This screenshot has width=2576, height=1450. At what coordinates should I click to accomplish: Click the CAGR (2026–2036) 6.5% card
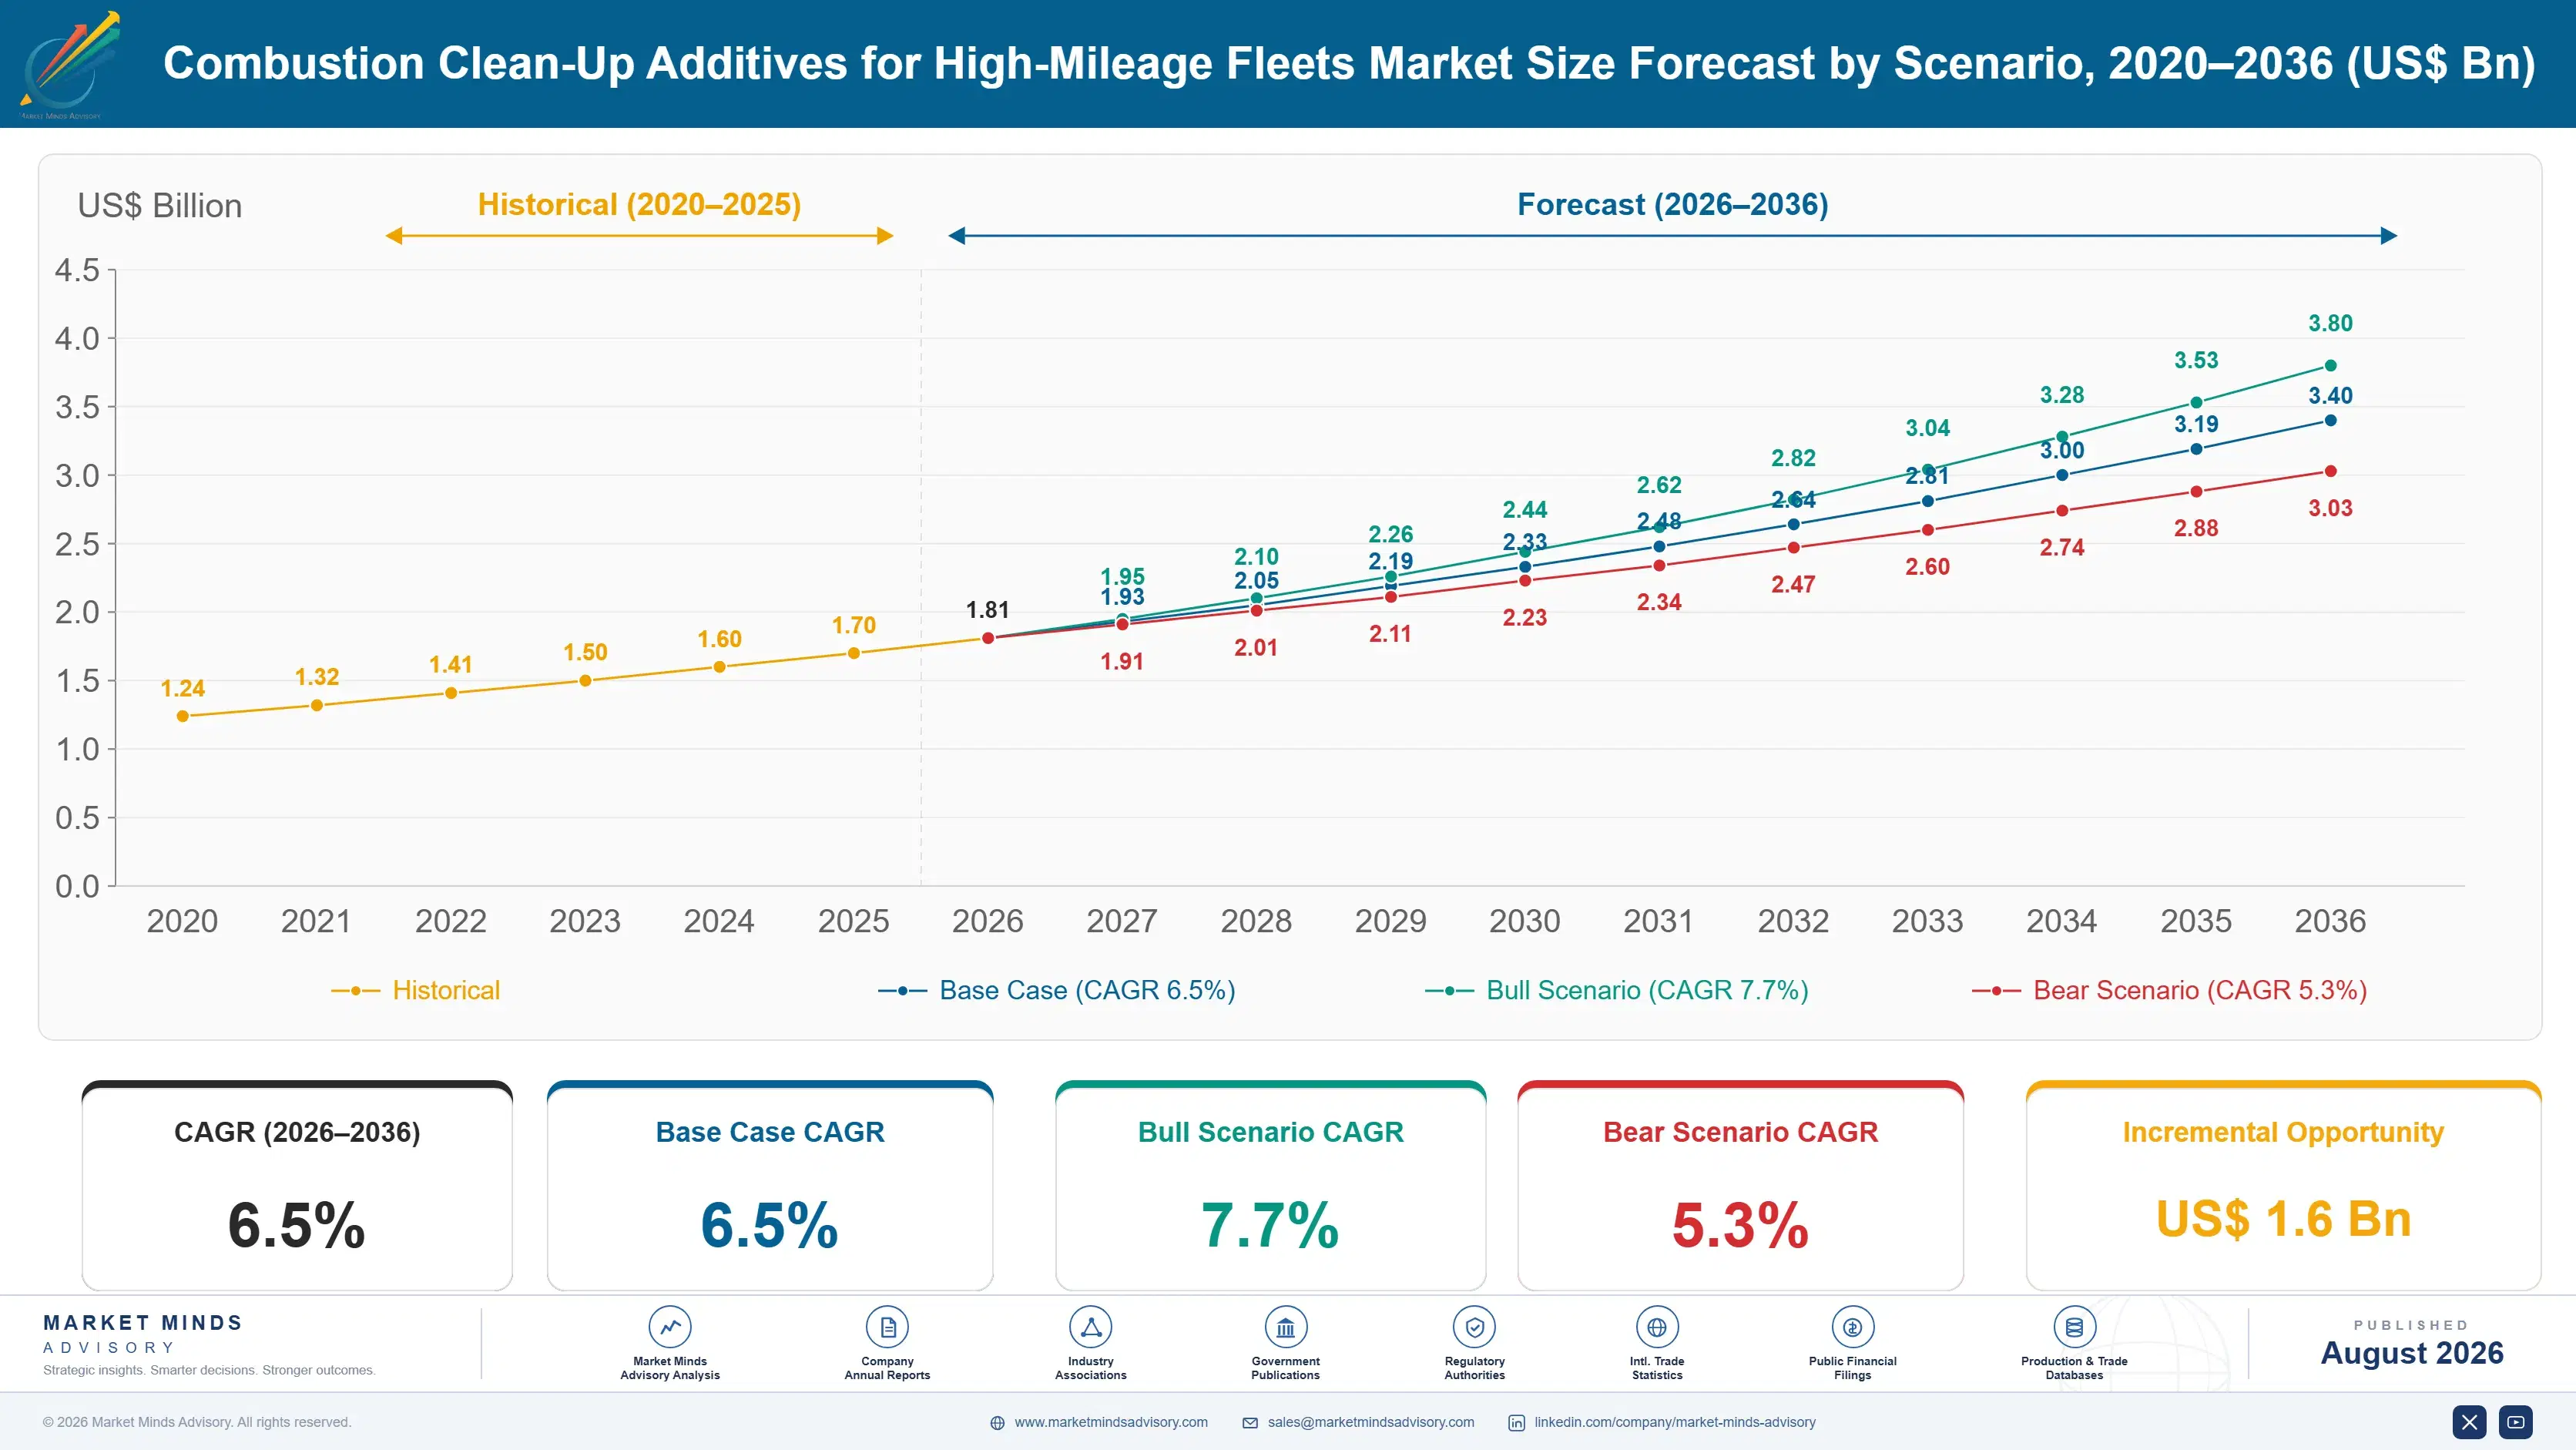(297, 1186)
